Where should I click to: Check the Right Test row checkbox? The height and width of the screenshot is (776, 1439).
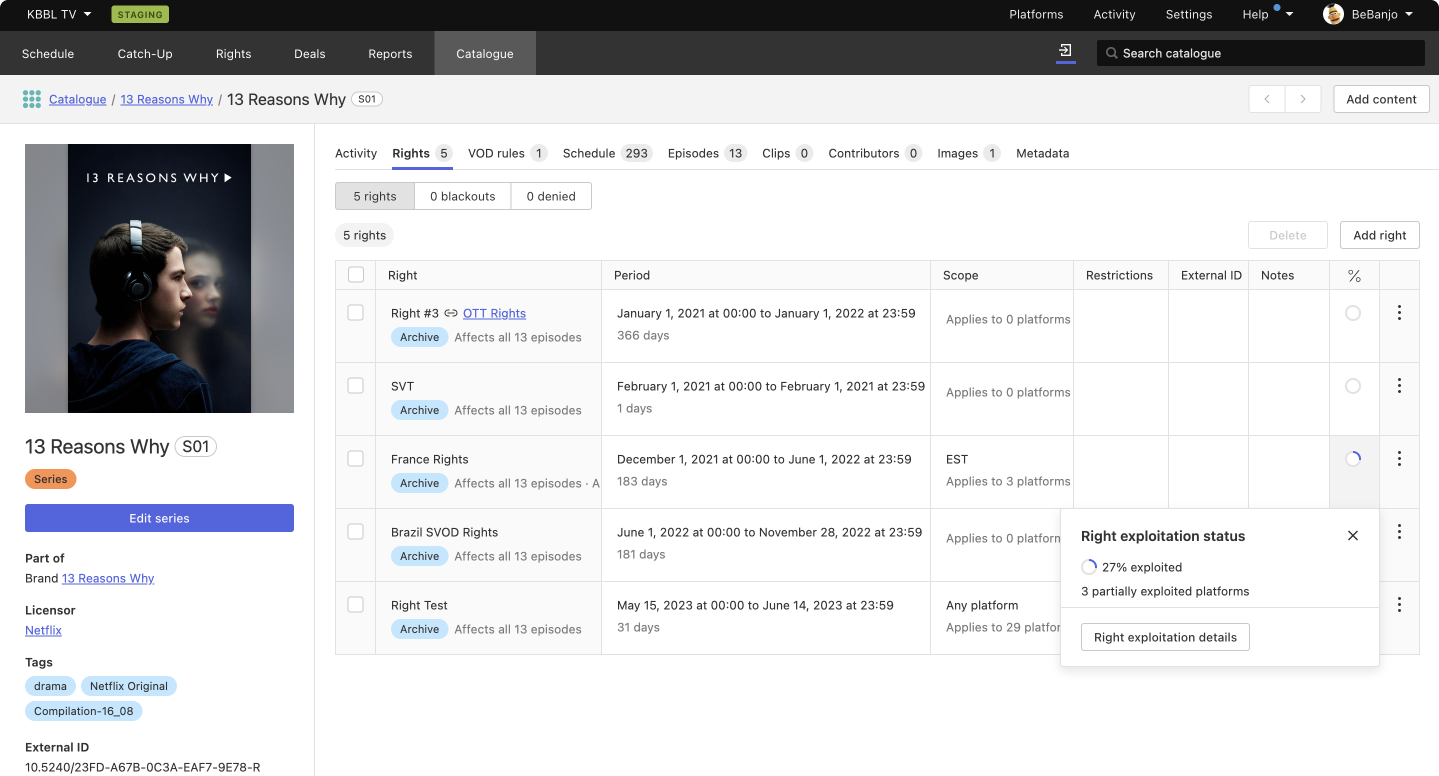coord(355,605)
